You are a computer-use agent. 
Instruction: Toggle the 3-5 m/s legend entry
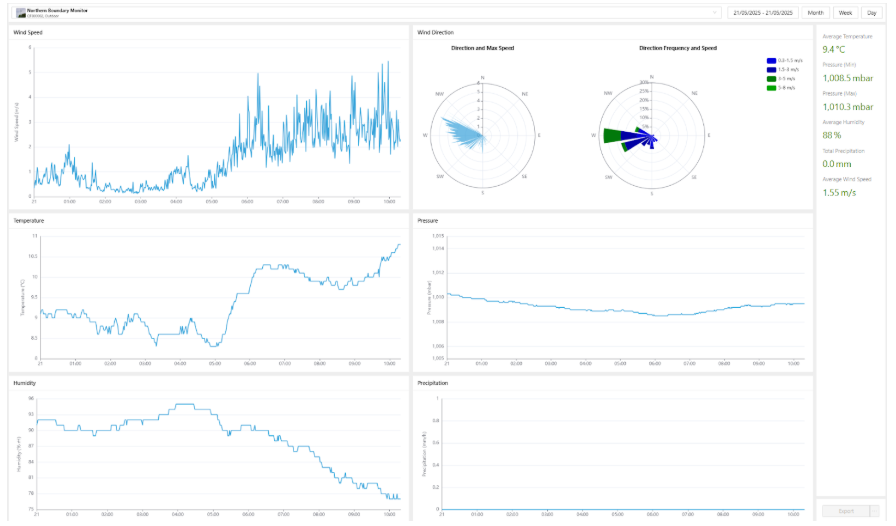click(781, 79)
